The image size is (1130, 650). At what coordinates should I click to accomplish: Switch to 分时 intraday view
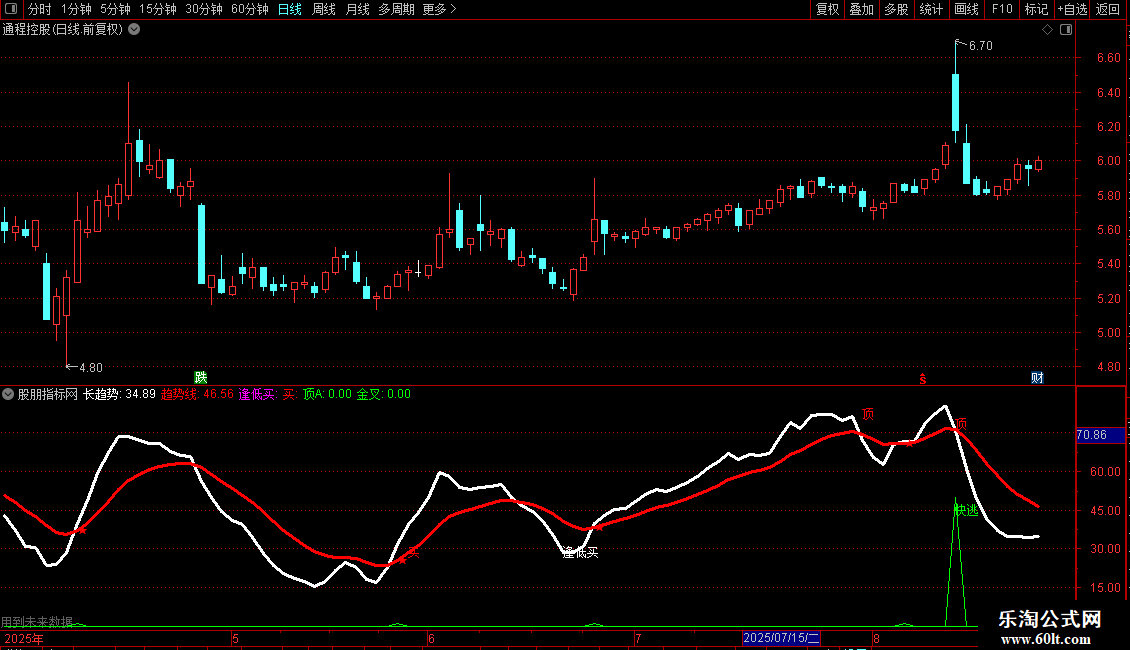40,9
